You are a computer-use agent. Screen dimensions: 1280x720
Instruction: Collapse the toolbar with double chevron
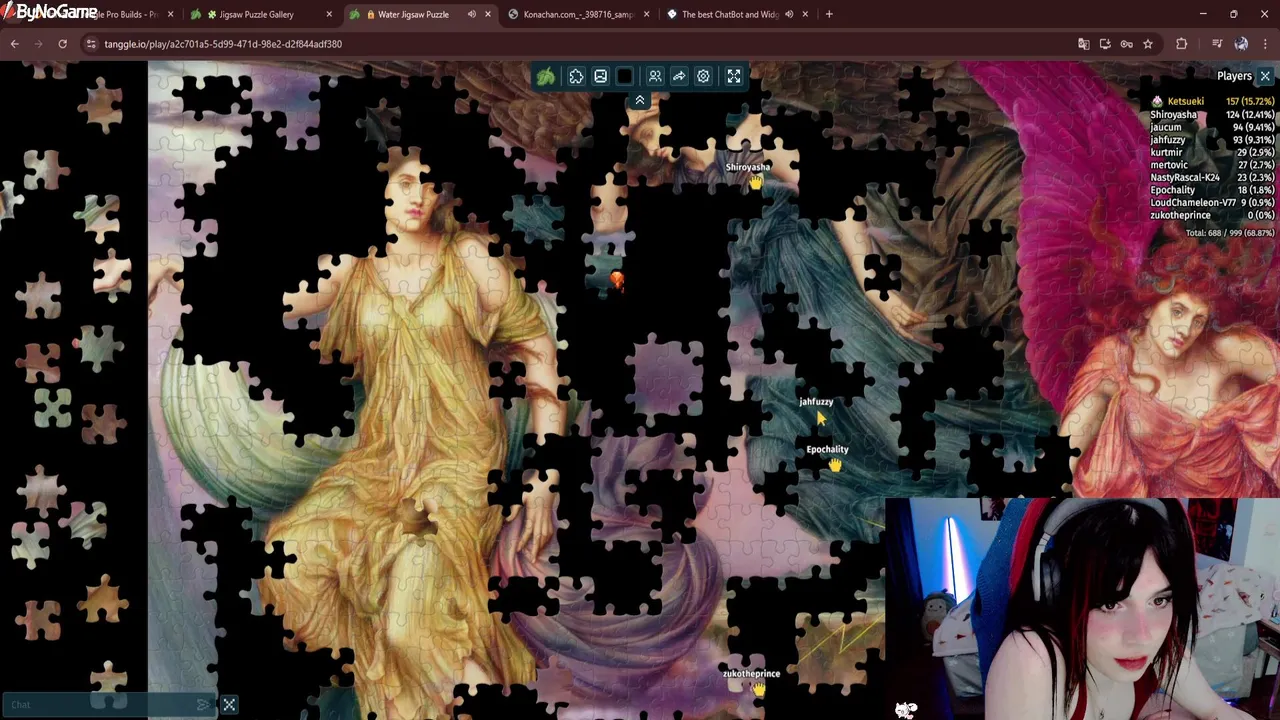point(640,100)
